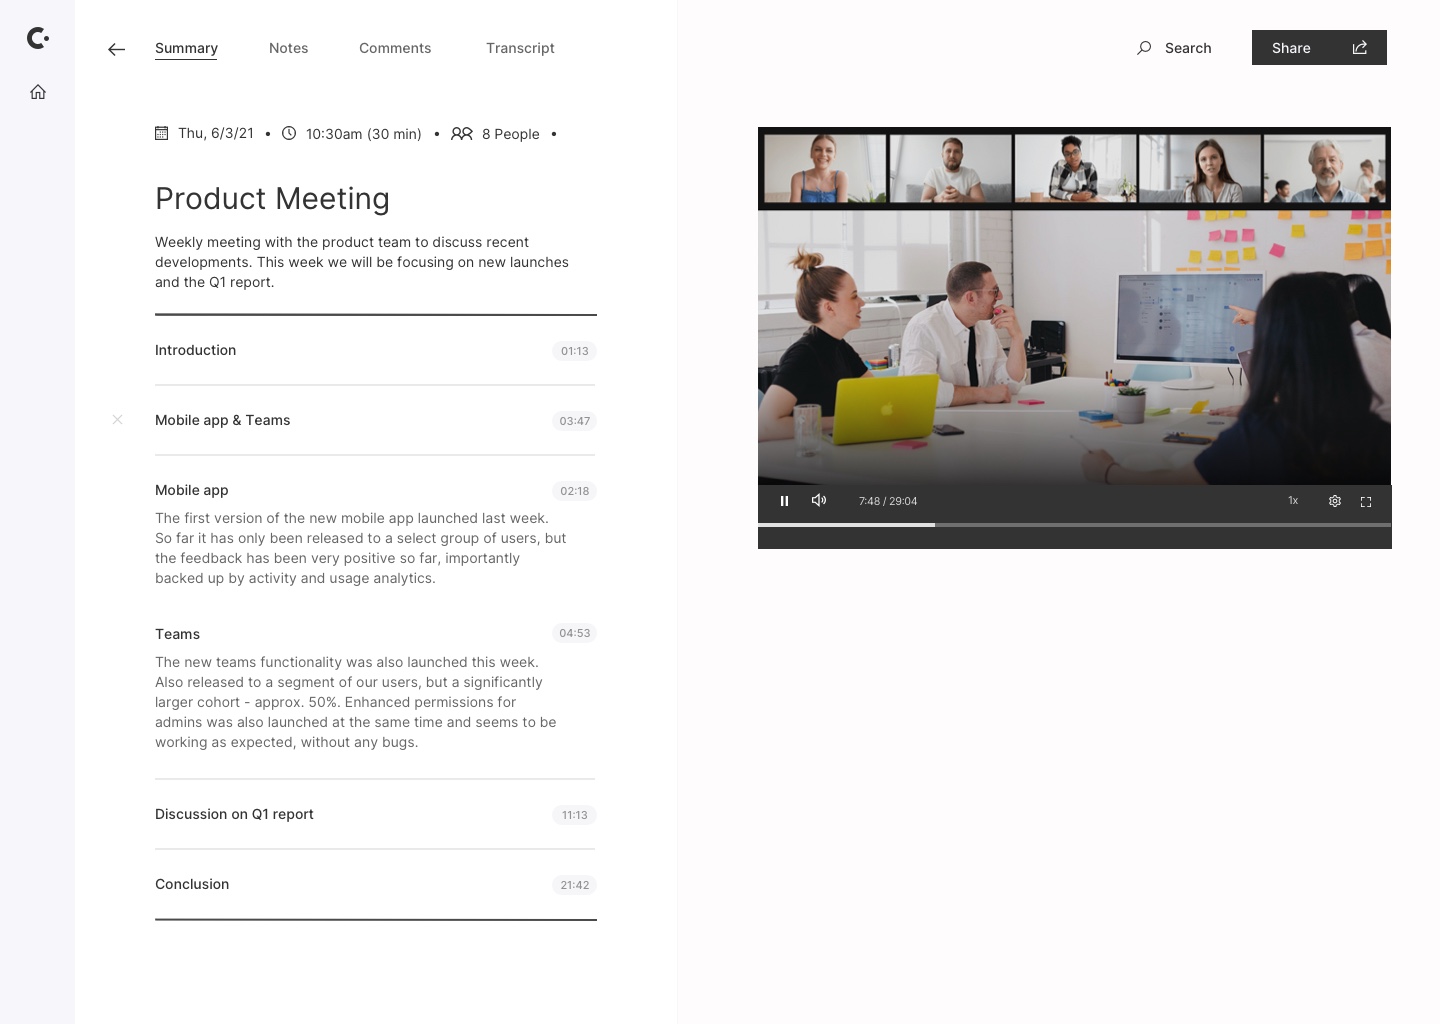
Task: Select the bearded man participant thumbnail
Action: point(950,169)
